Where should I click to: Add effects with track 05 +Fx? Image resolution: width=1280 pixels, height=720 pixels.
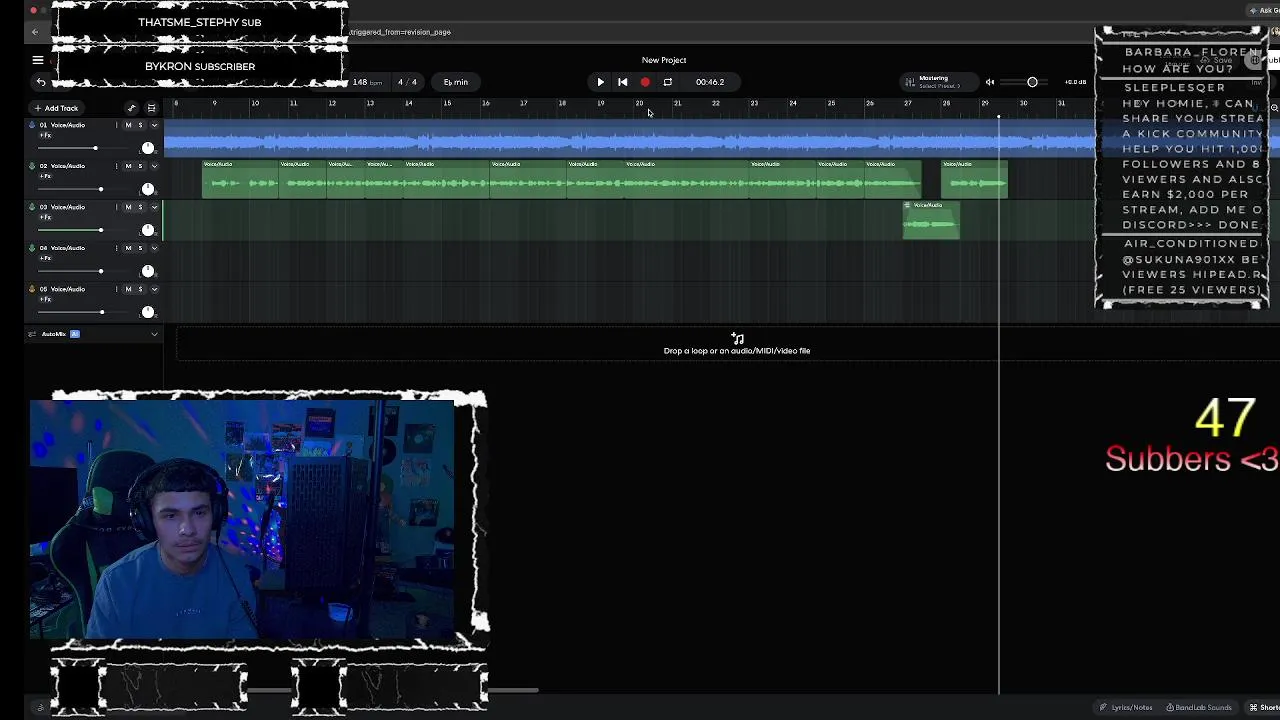[45, 299]
